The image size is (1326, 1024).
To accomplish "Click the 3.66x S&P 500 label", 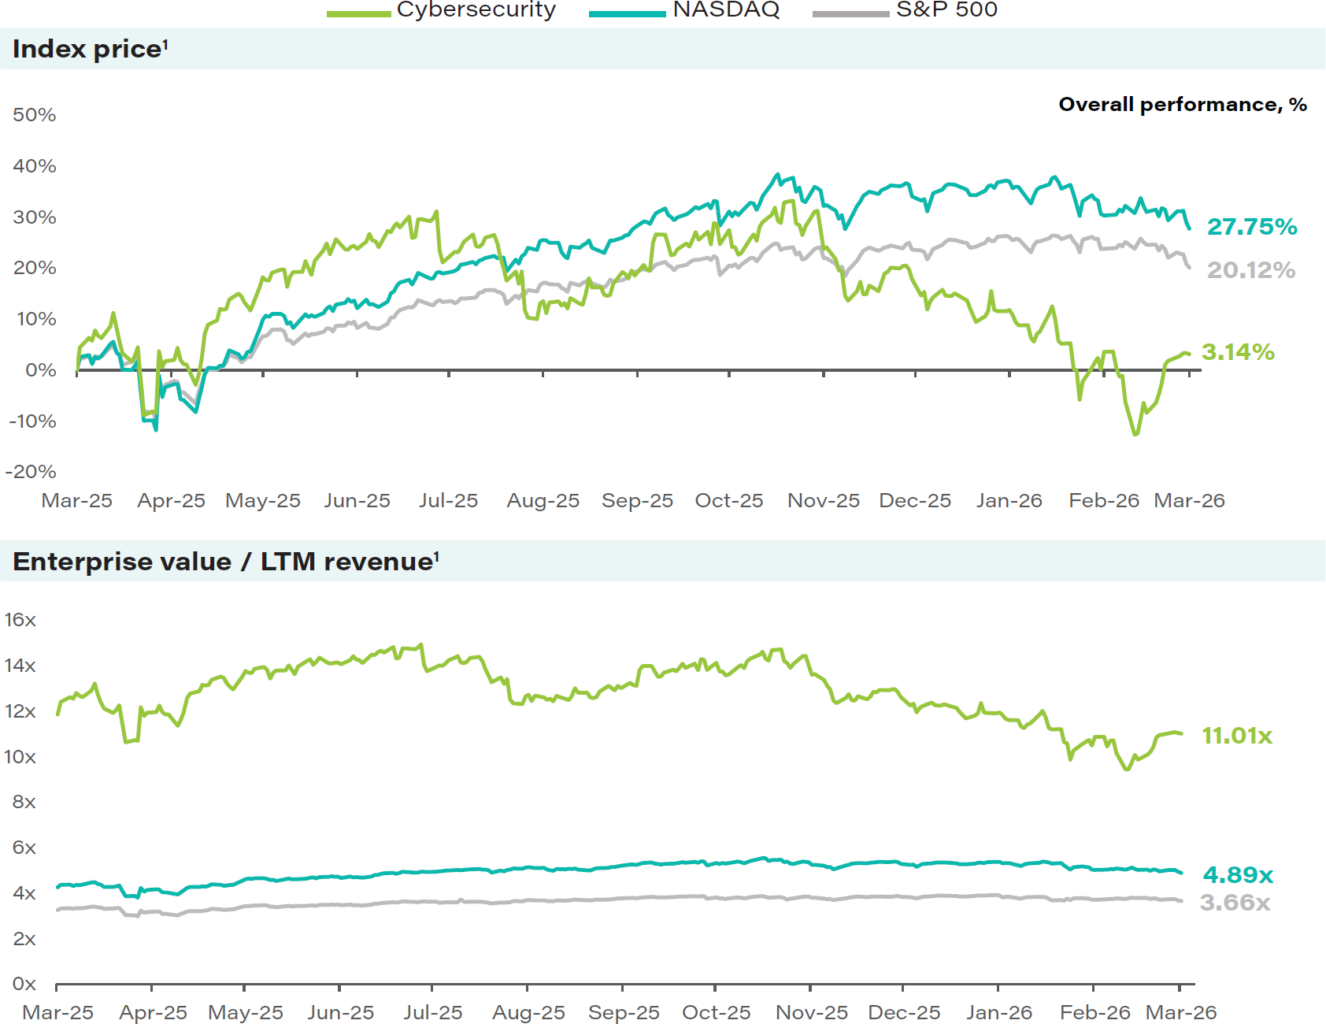I will point(1237,903).
